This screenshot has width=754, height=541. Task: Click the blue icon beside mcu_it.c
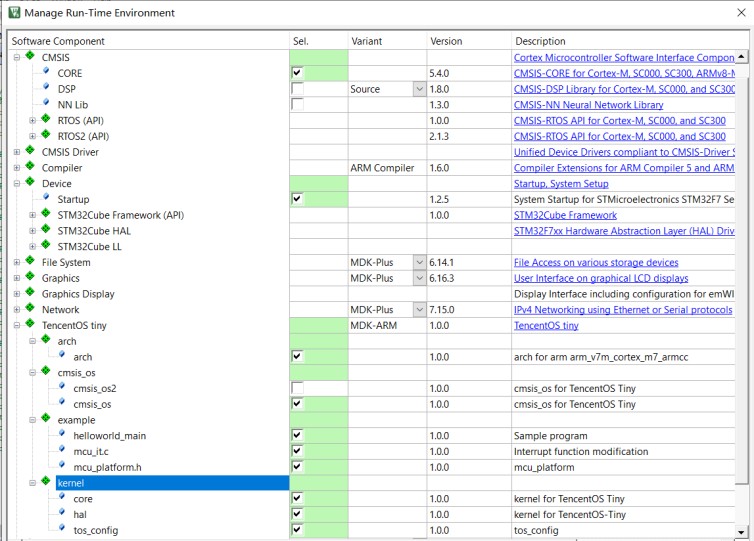(x=62, y=450)
